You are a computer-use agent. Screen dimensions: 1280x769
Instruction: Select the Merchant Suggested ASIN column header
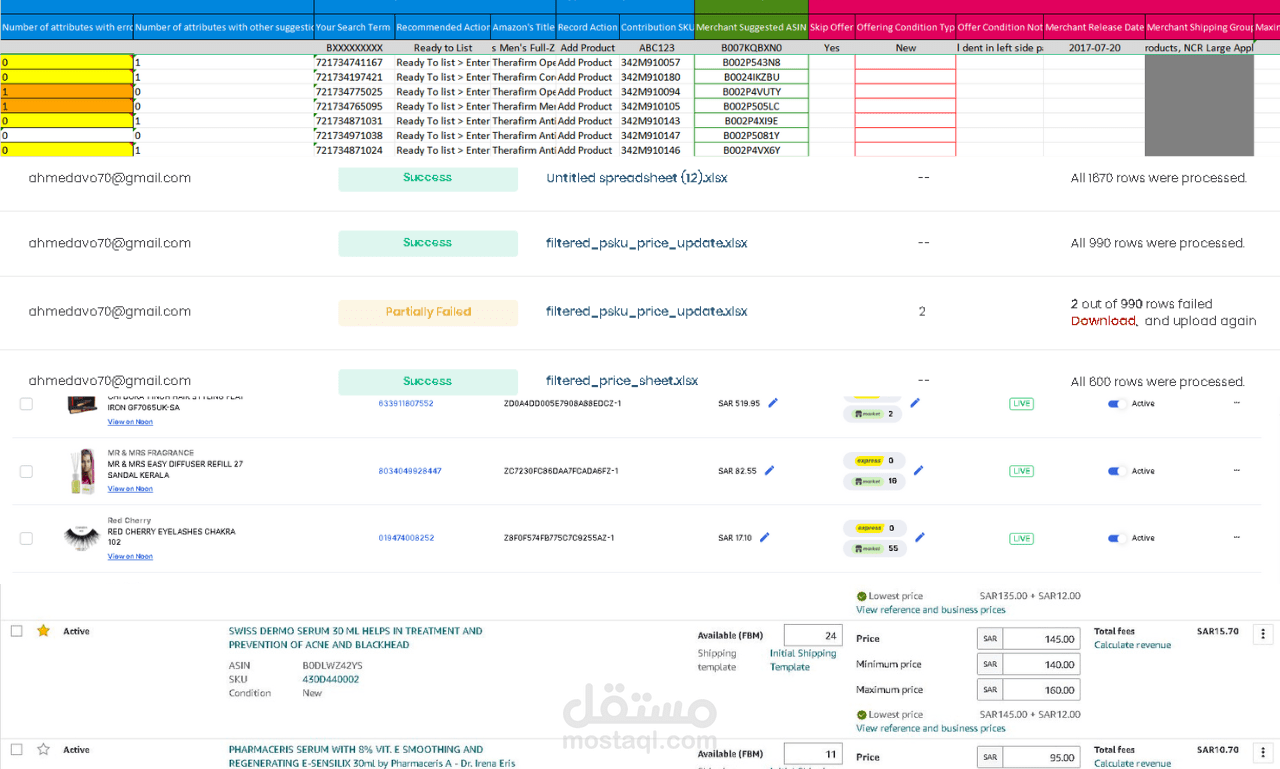point(751,27)
